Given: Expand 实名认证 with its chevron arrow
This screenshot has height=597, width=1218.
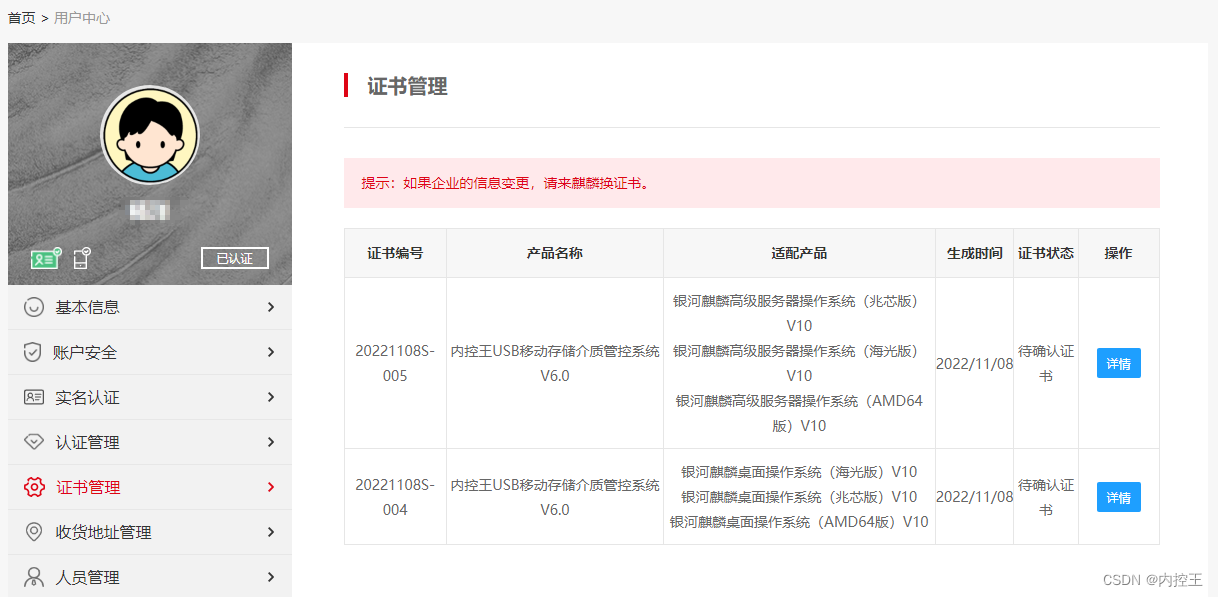Looking at the screenshot, I should 271,397.
